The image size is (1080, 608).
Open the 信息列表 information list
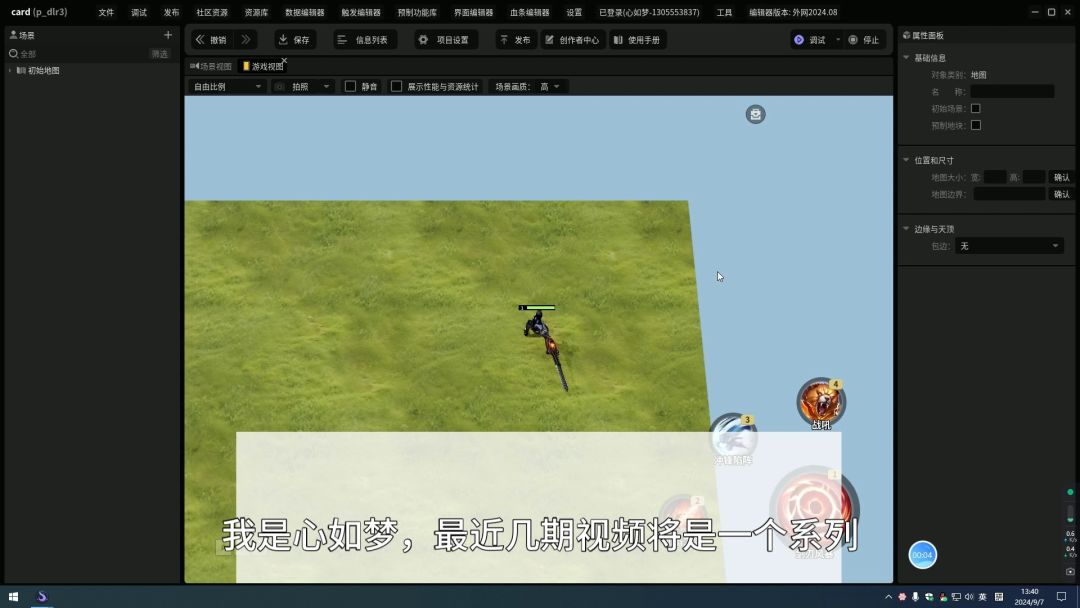coord(362,40)
